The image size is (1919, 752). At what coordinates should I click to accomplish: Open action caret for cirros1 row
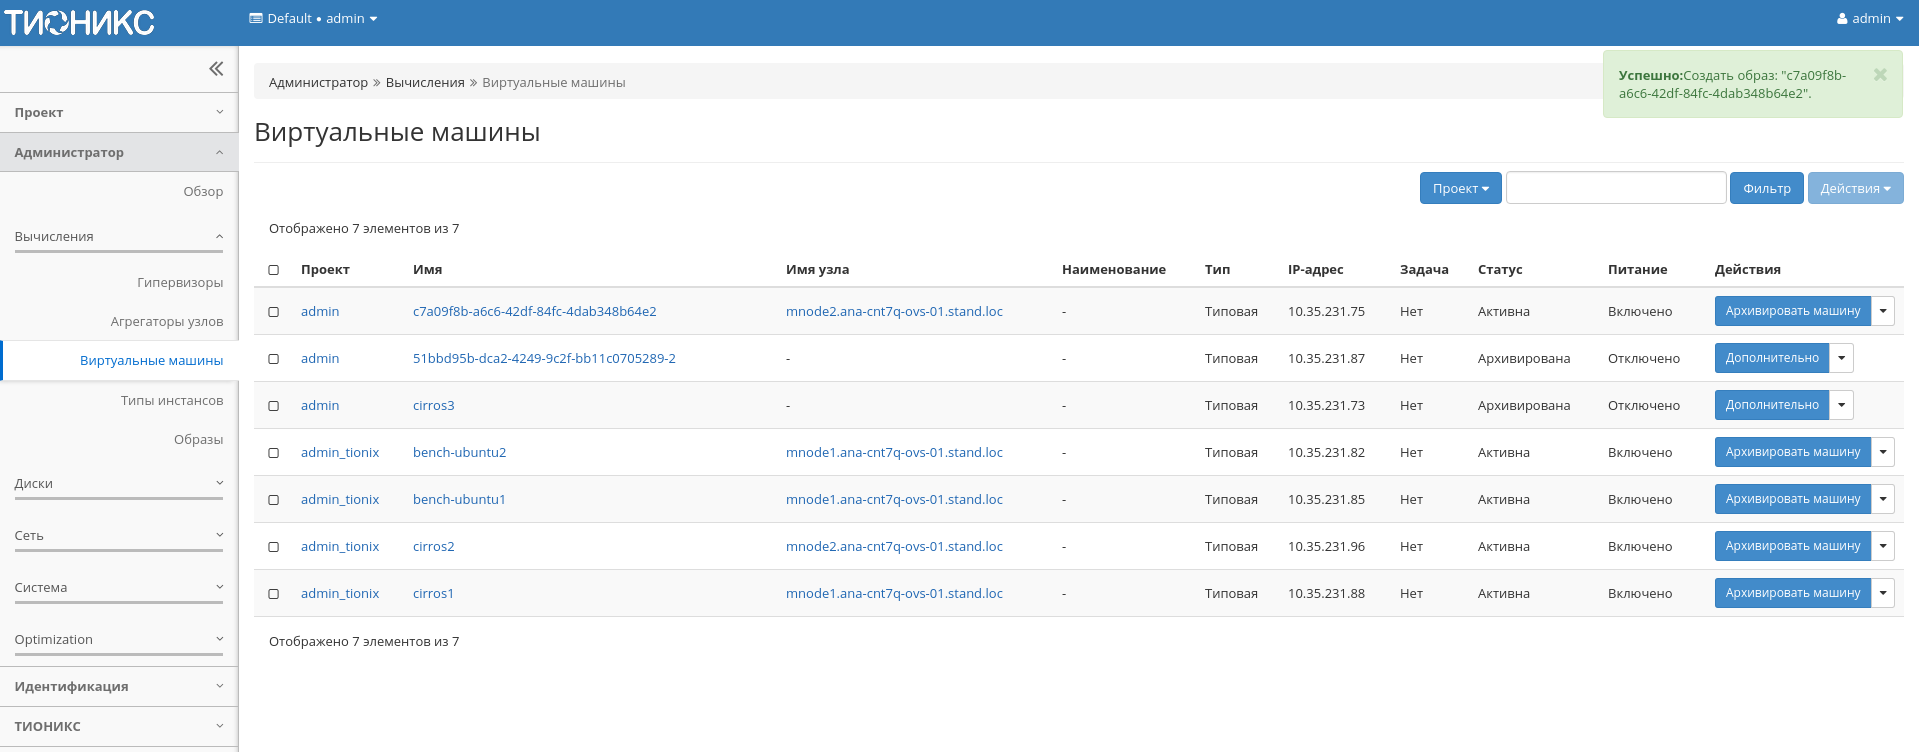[1883, 593]
